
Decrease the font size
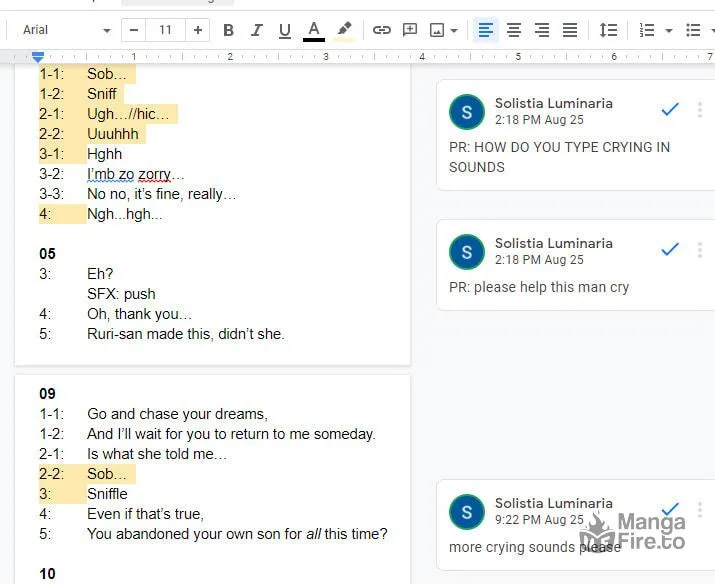click(134, 30)
